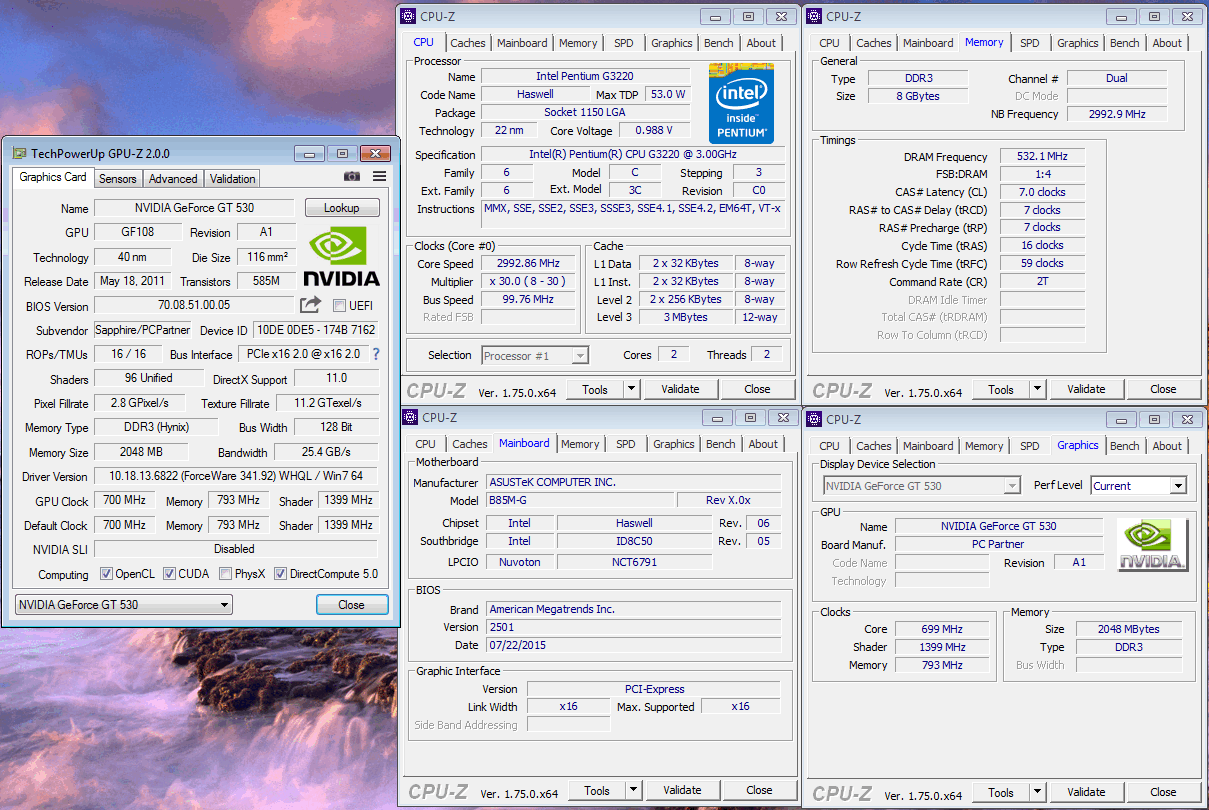This screenshot has height=810, width=1209.
Task: Open the Perf Level Current dropdown
Action: [x=1138, y=486]
